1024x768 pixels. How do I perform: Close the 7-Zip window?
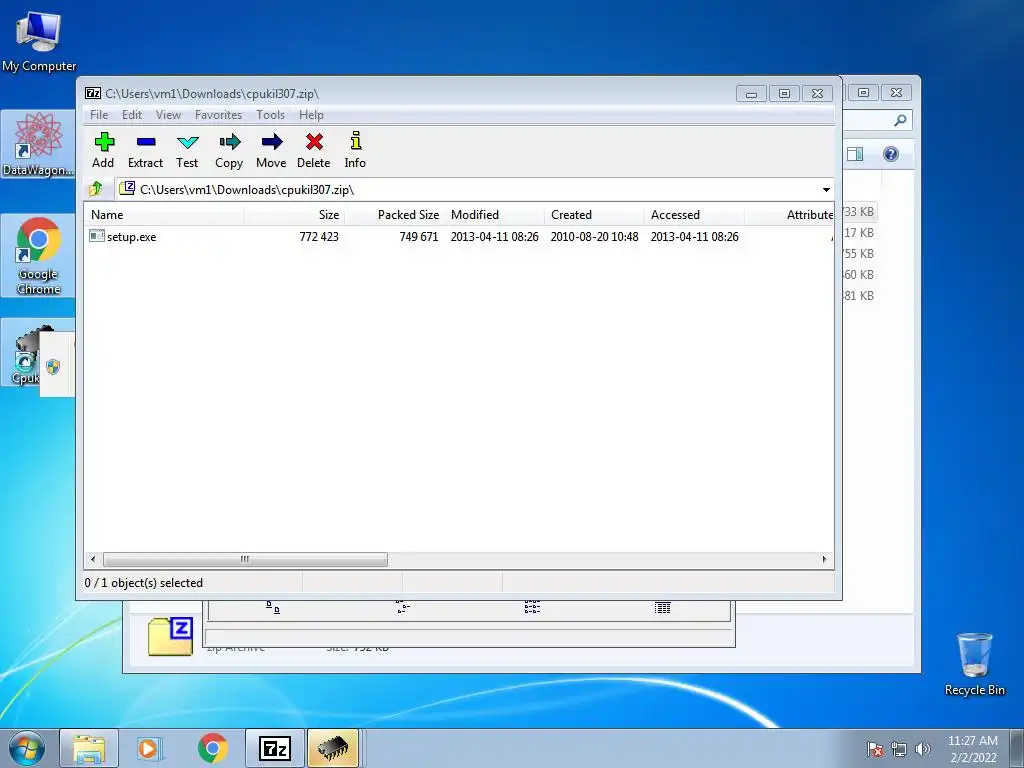coord(817,94)
